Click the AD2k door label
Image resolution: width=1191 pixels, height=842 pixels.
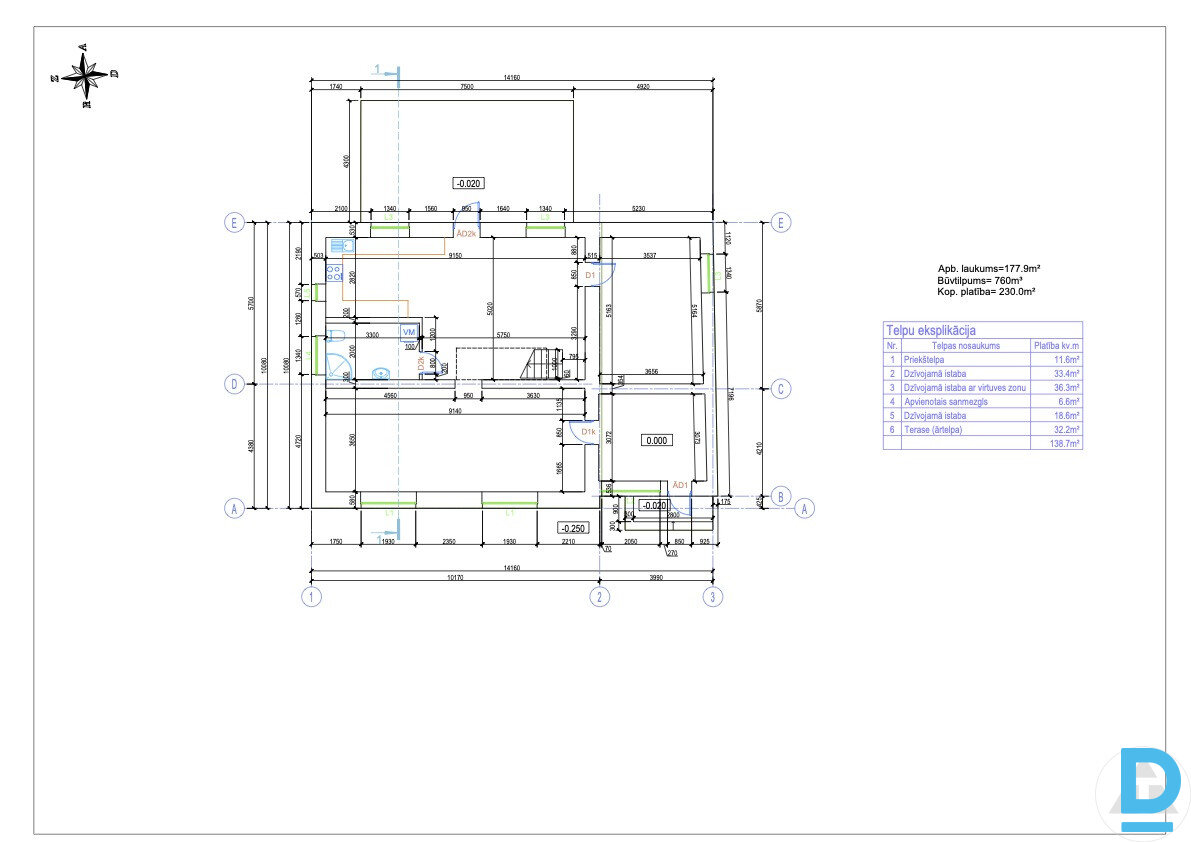pyautogui.click(x=466, y=234)
